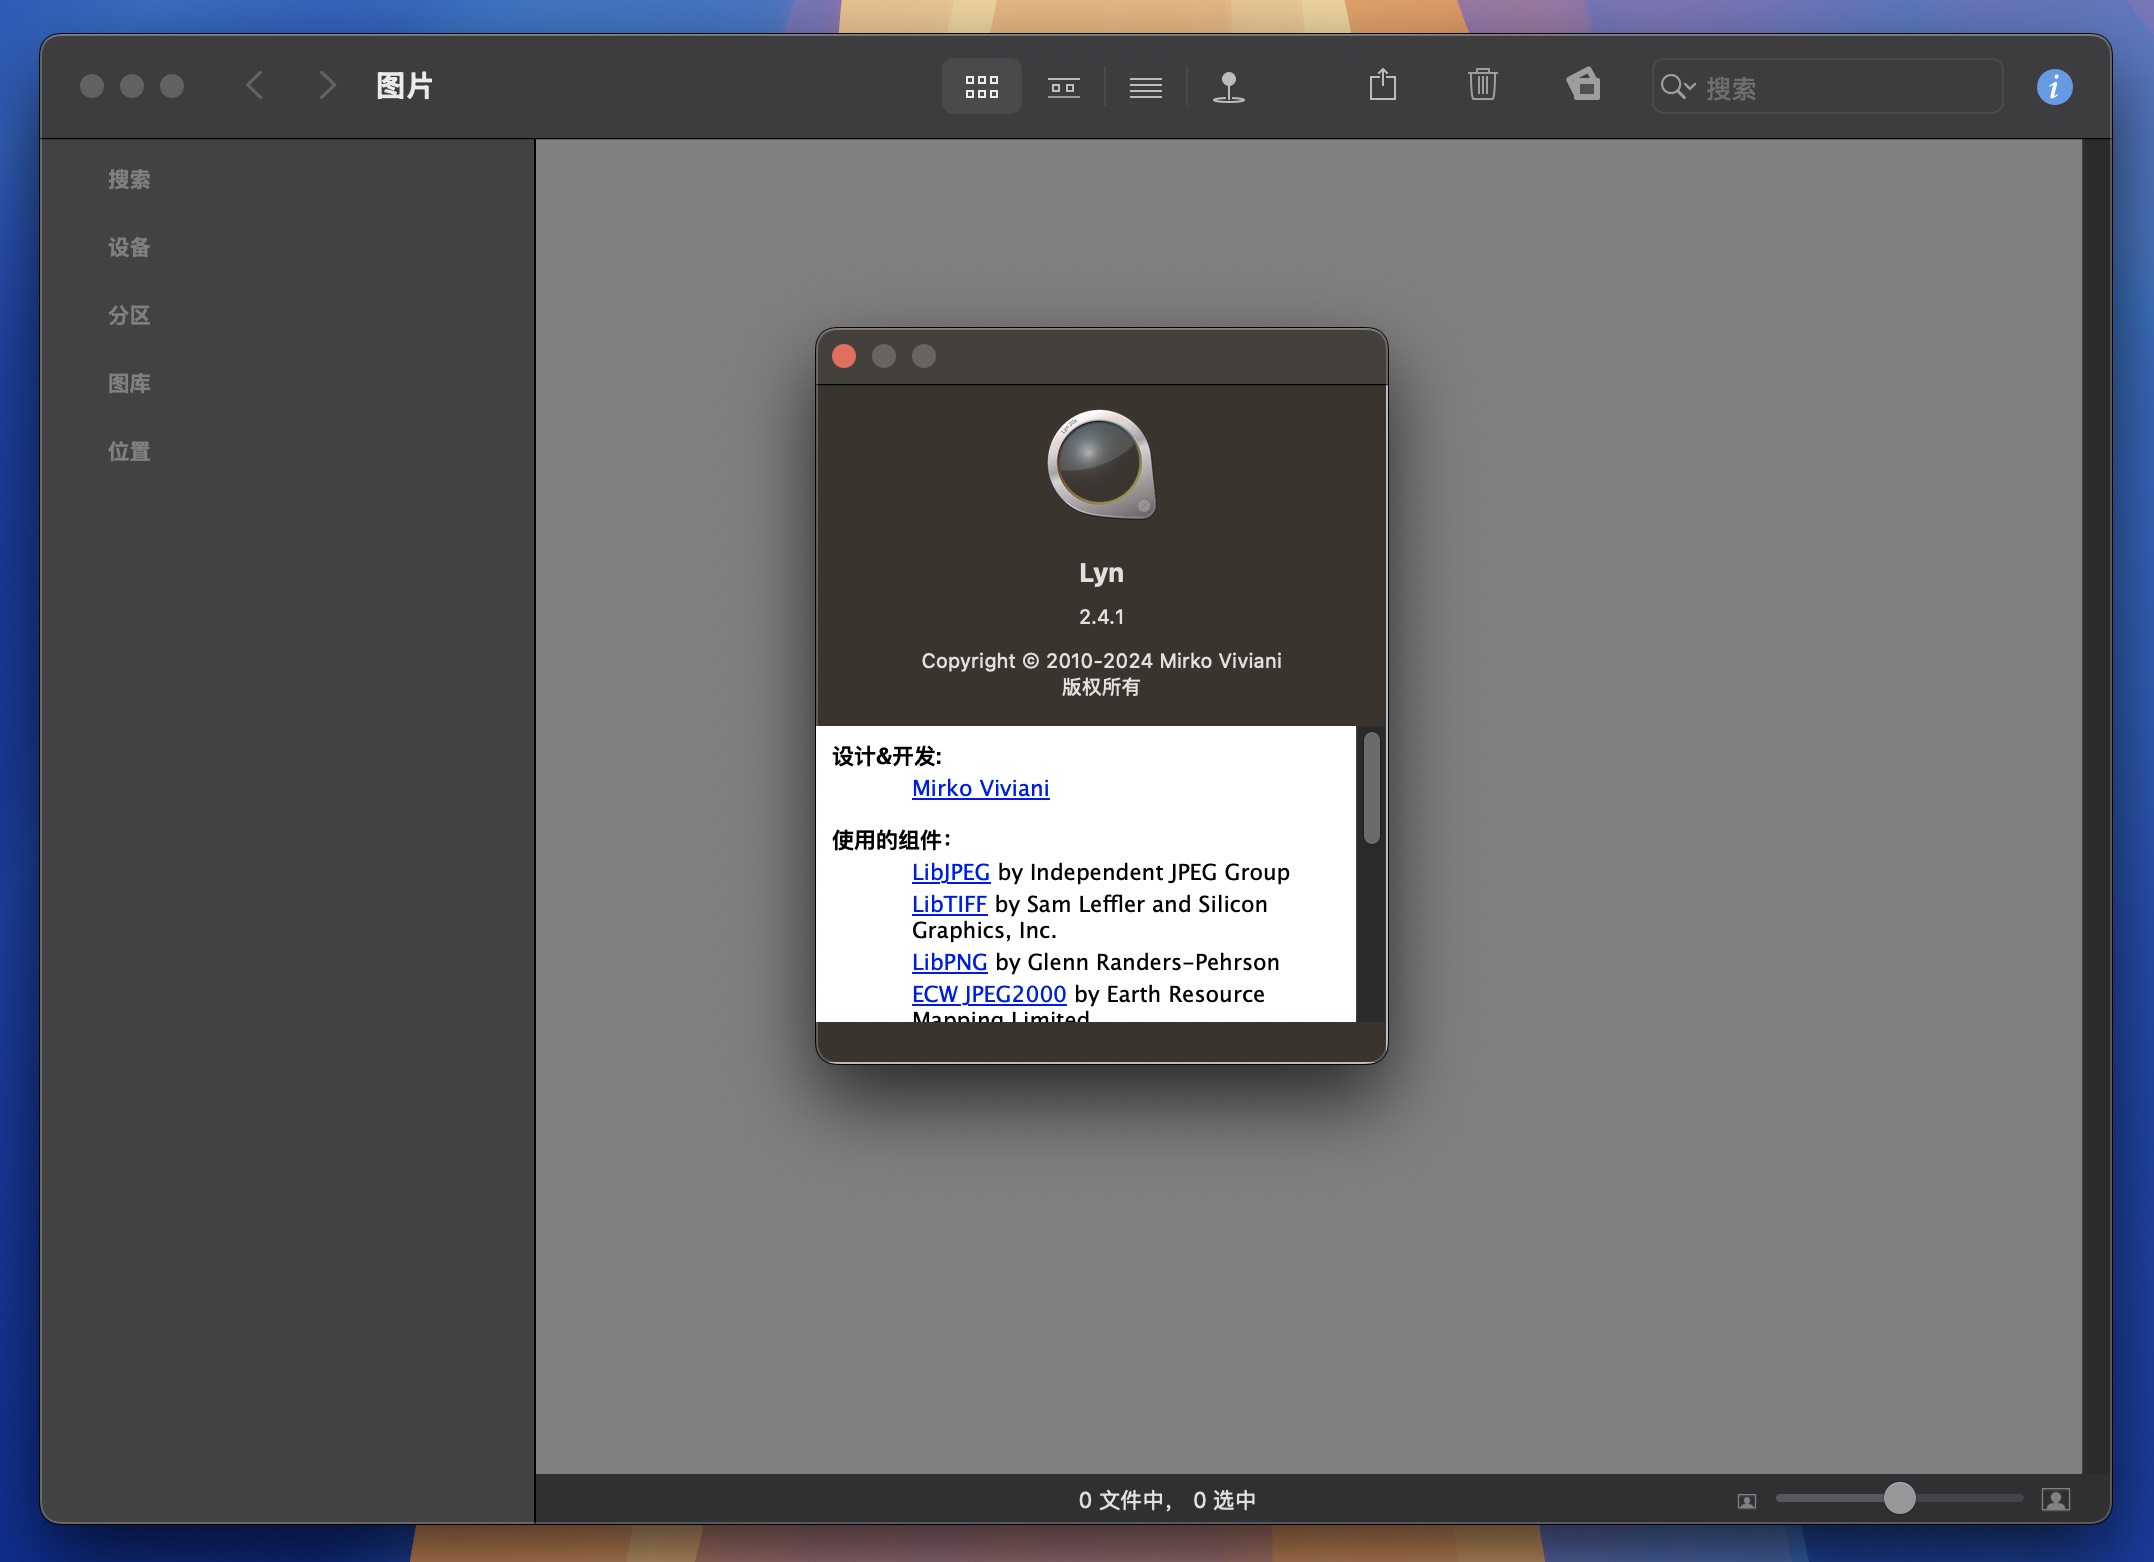Switch to filmstrip view mode

(x=1063, y=87)
